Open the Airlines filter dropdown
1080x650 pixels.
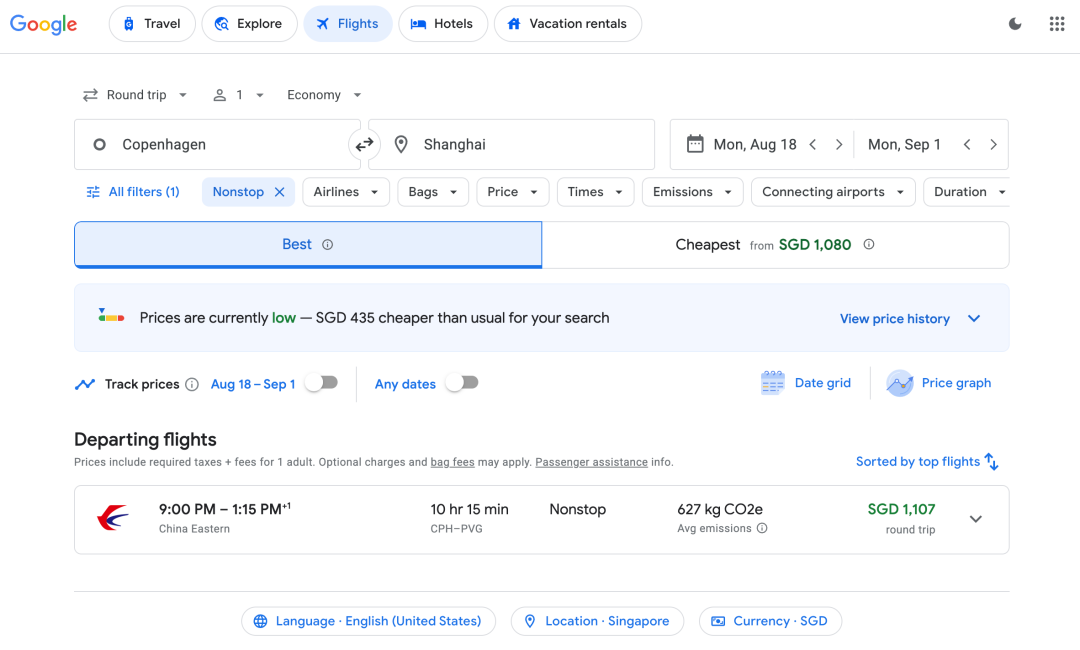[346, 192]
